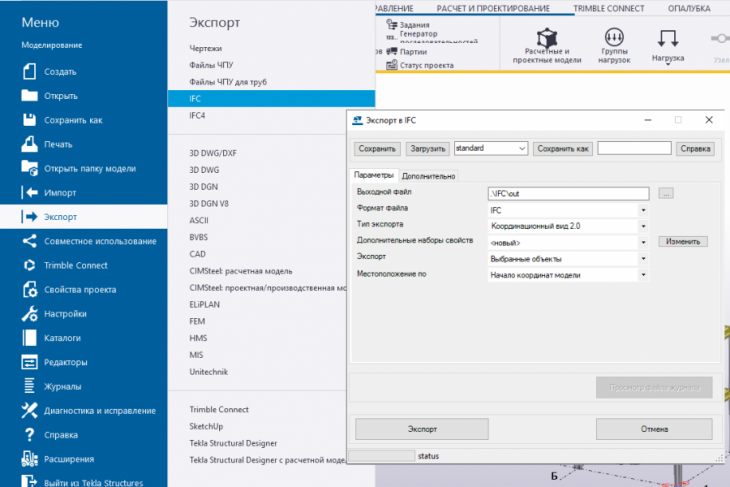Click the Настройки settings icon
The image size is (730, 487).
point(28,314)
